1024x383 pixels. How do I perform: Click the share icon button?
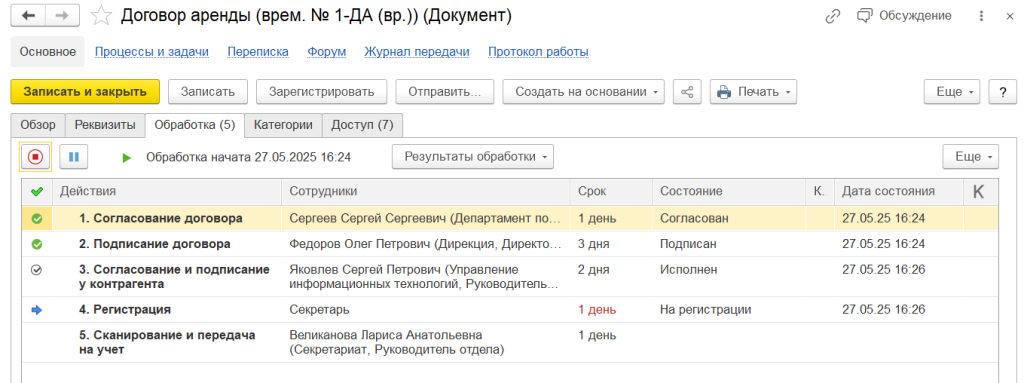[687, 92]
